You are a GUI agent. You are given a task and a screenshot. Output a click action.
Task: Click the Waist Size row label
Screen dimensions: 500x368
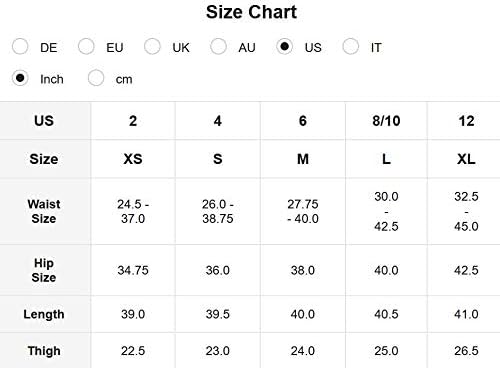[44, 211]
